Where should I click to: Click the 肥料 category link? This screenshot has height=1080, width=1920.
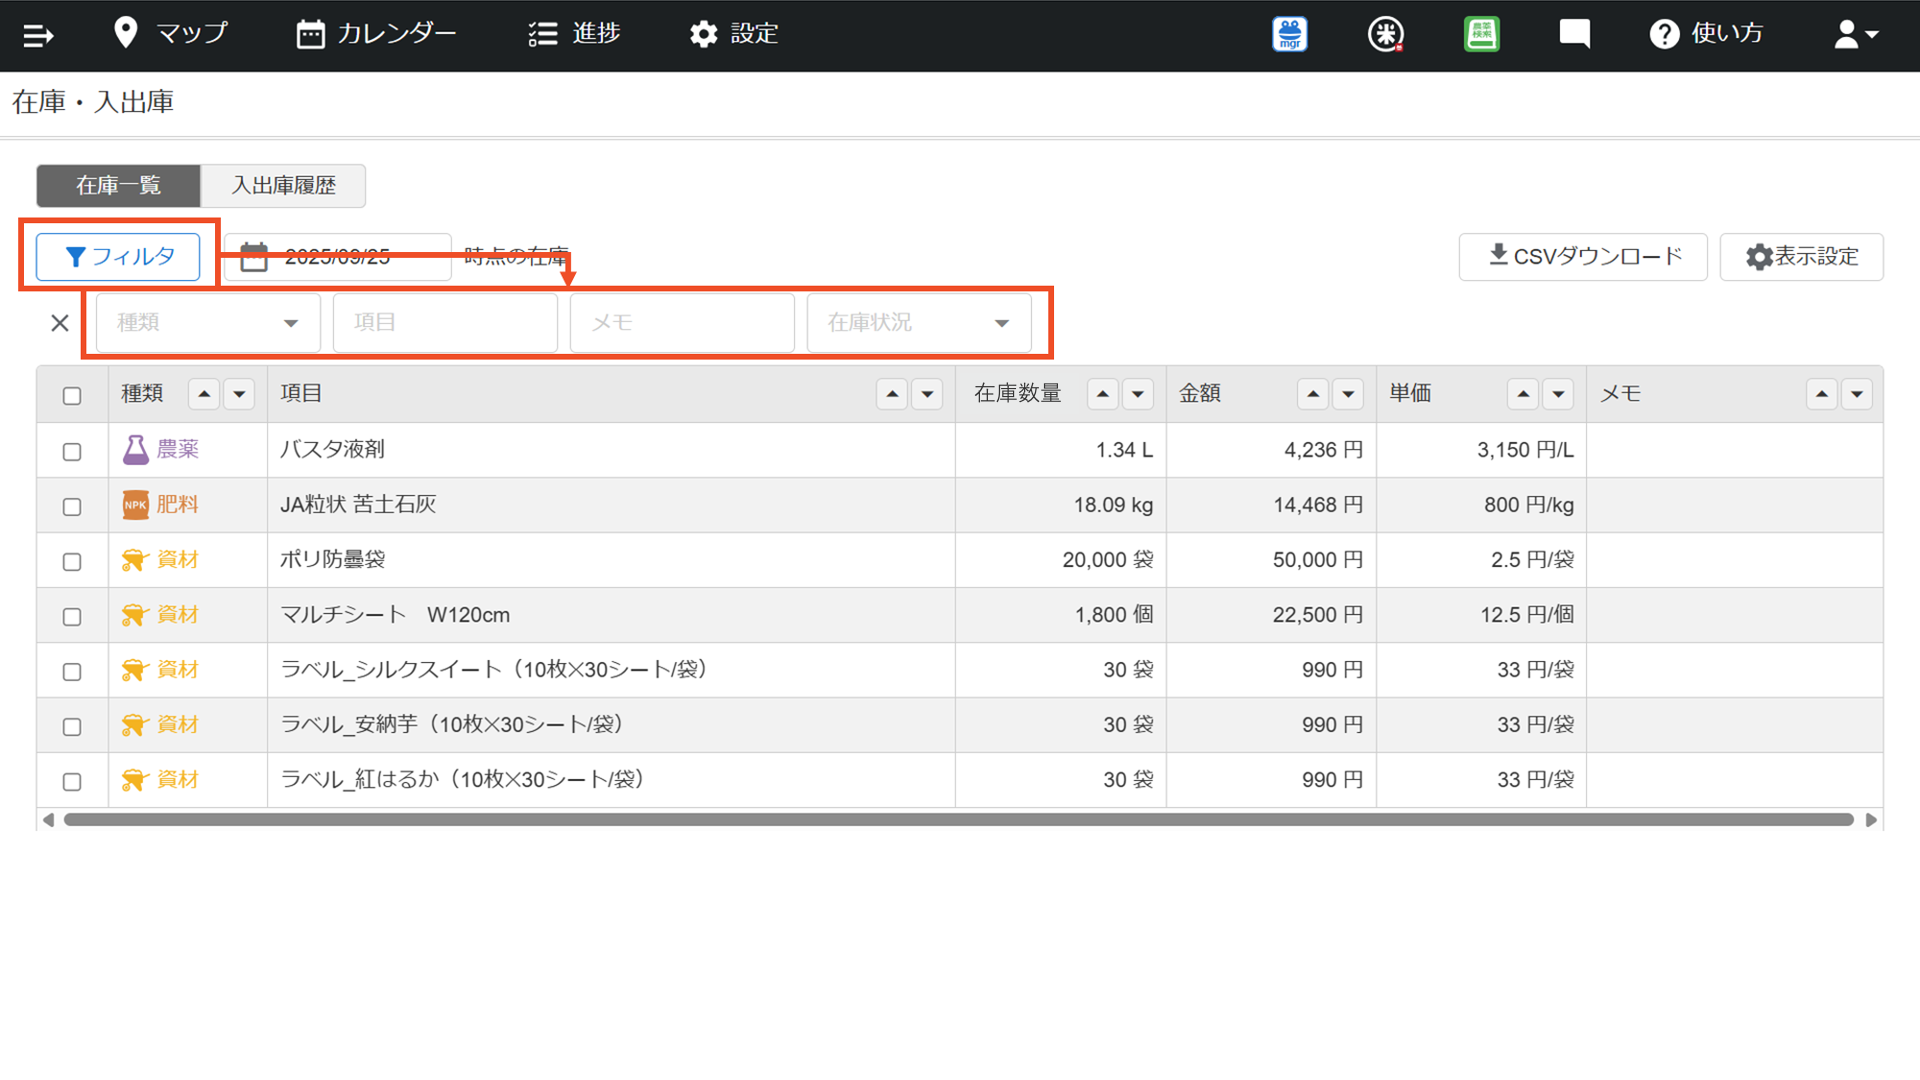[178, 505]
